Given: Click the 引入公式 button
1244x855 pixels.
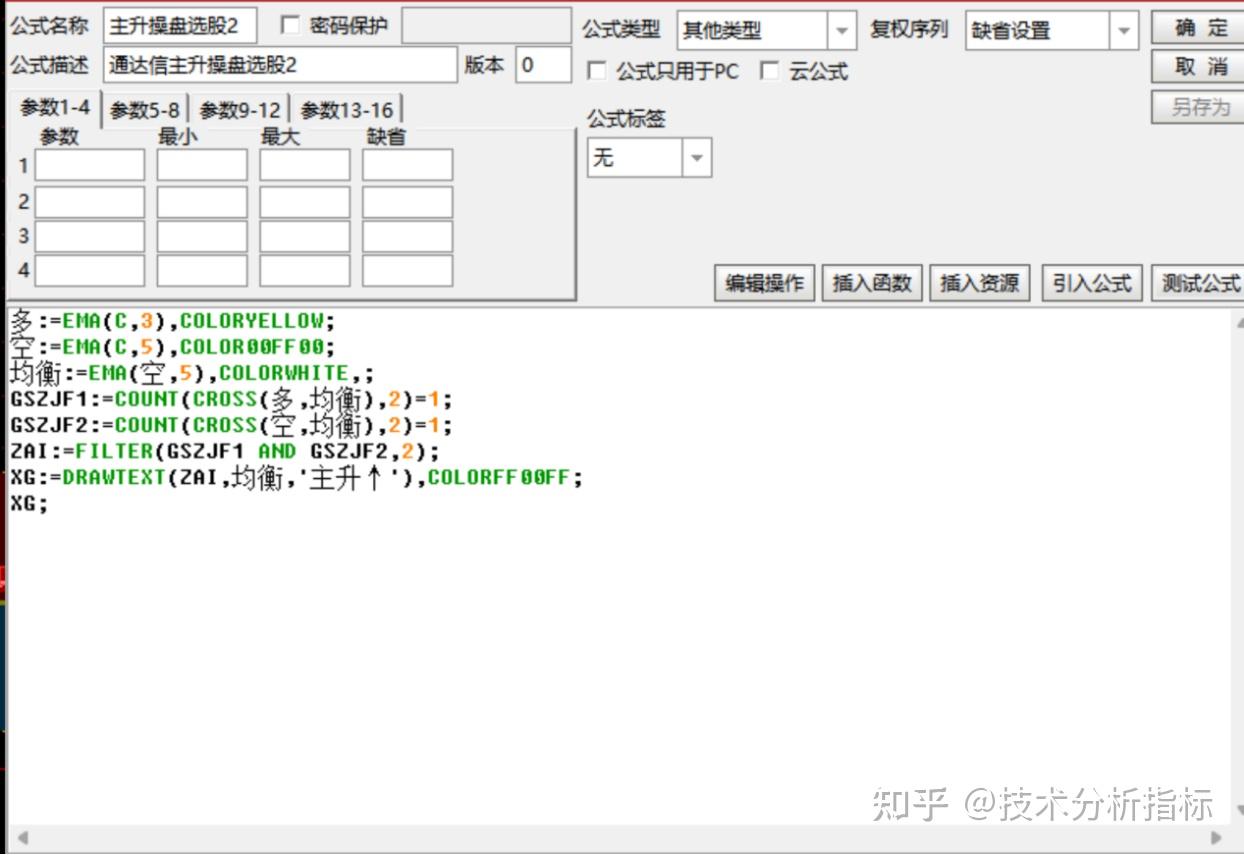Looking at the screenshot, I should click(x=1092, y=283).
